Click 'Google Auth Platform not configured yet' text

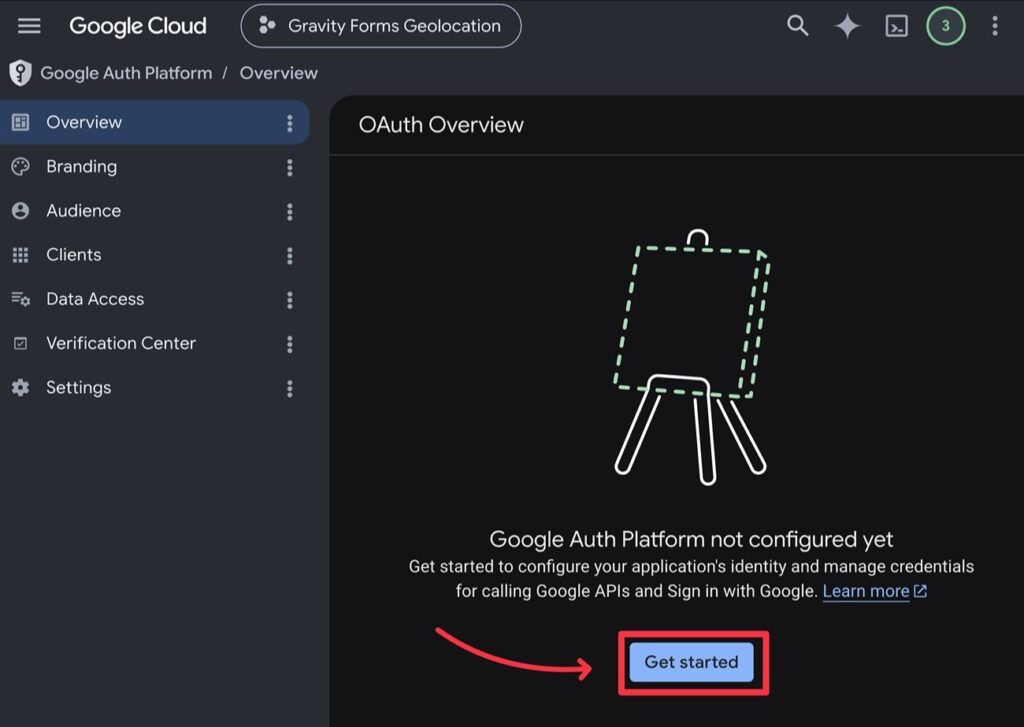coord(691,540)
